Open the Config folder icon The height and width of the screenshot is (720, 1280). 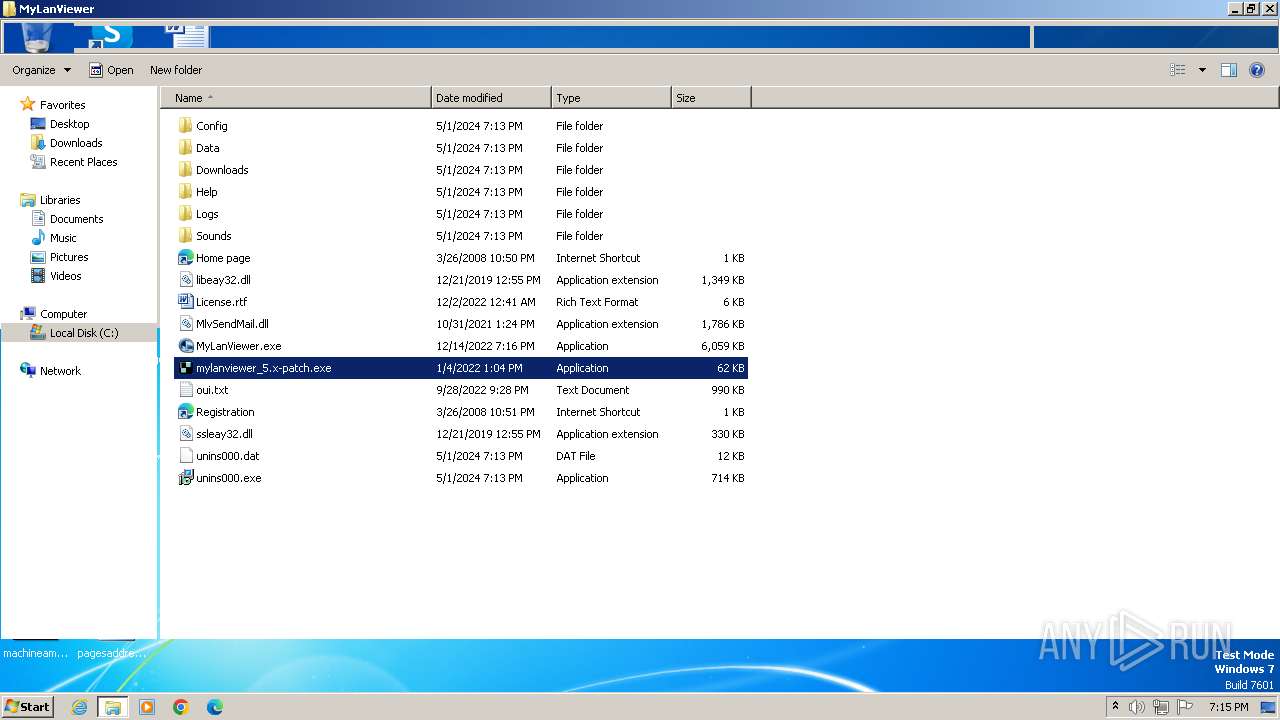pyautogui.click(x=185, y=126)
